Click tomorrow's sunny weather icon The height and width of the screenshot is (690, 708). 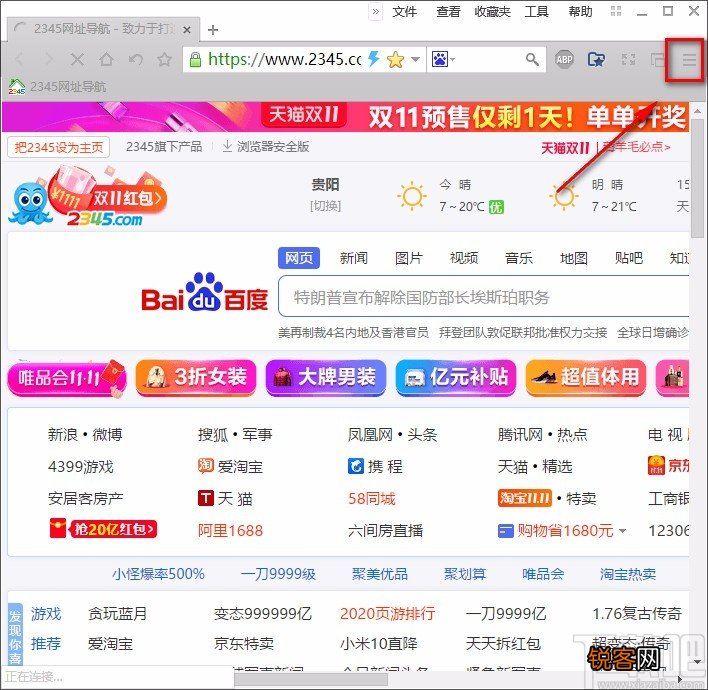click(x=564, y=196)
